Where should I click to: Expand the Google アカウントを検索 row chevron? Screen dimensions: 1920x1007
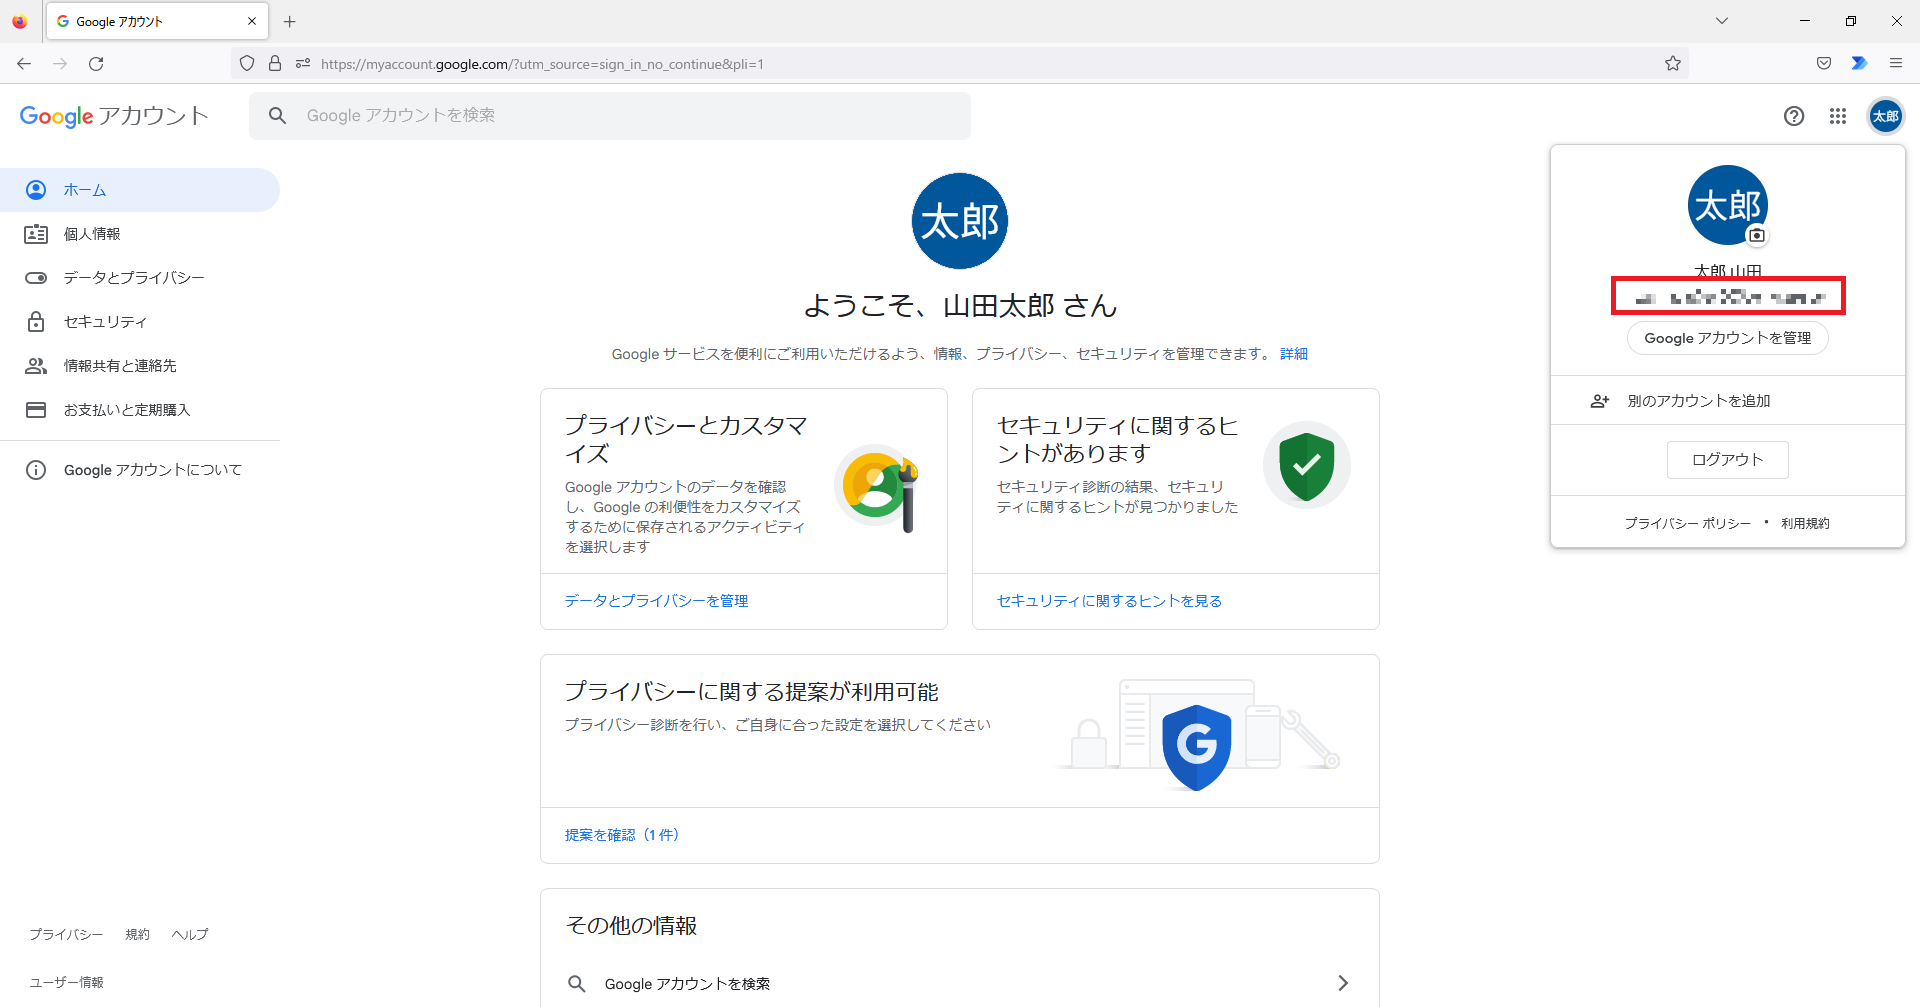[x=1343, y=984]
